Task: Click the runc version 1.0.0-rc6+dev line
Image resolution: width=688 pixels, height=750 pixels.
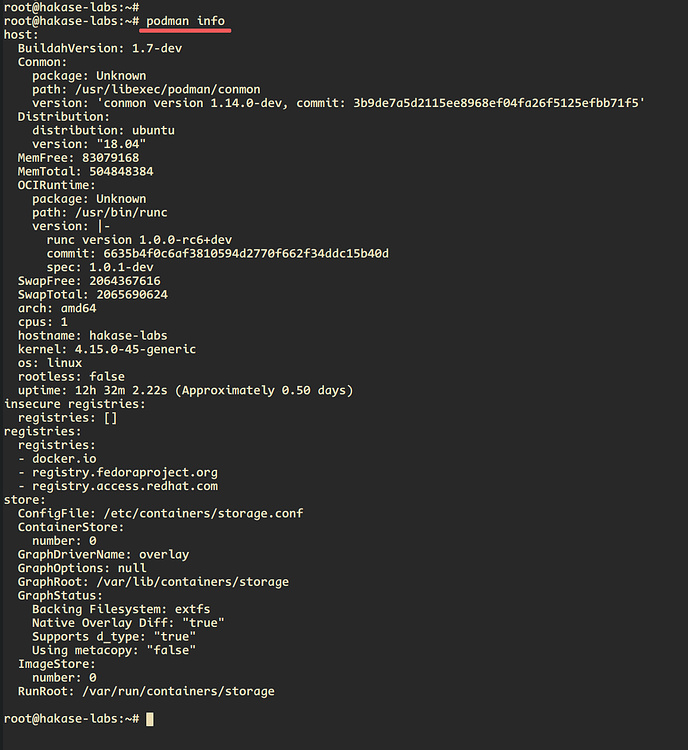Action: click(x=139, y=240)
